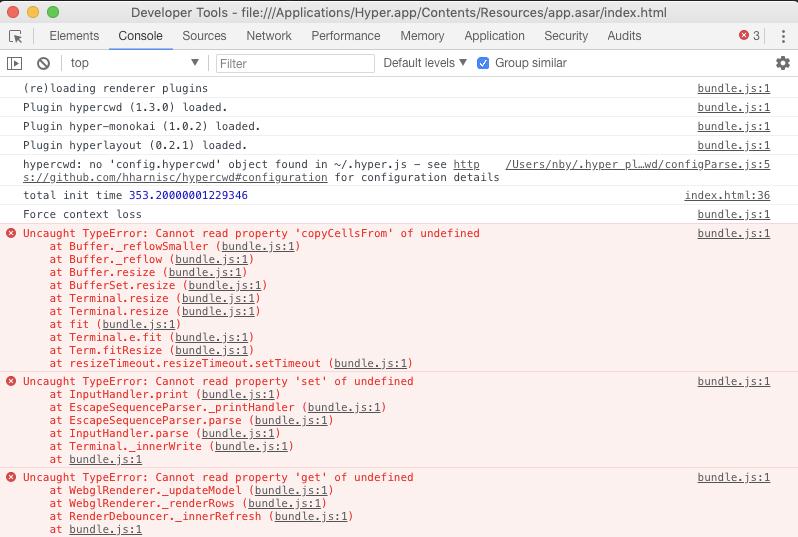This screenshot has width=798, height=537.
Task: Open bundle.js:1 link for Force context loss
Action: tap(733, 214)
